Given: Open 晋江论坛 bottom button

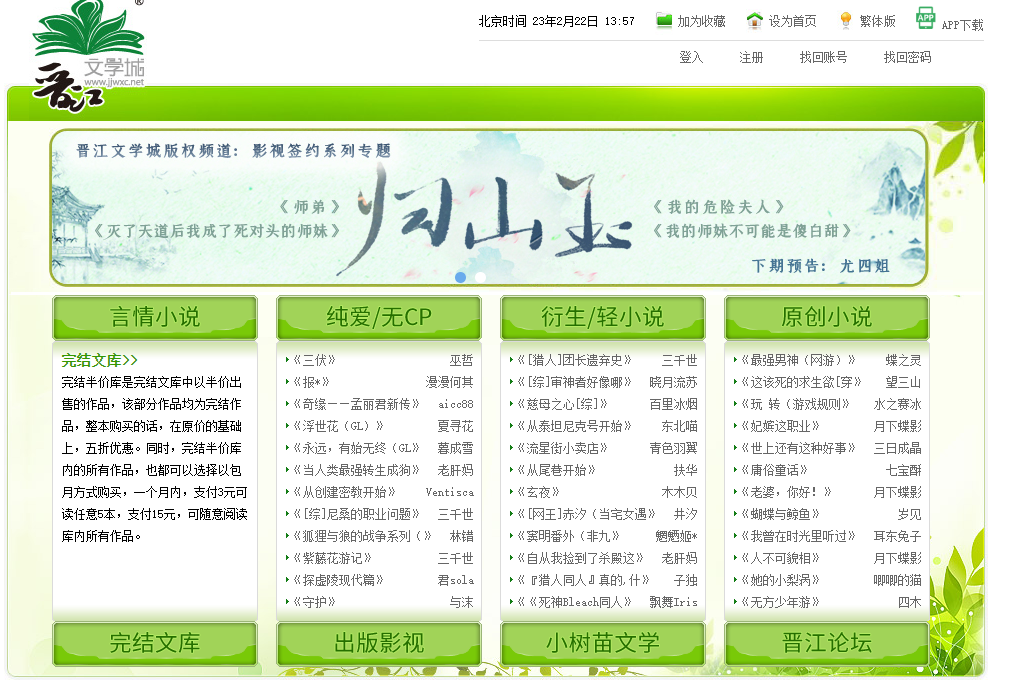Looking at the screenshot, I should 826,644.
